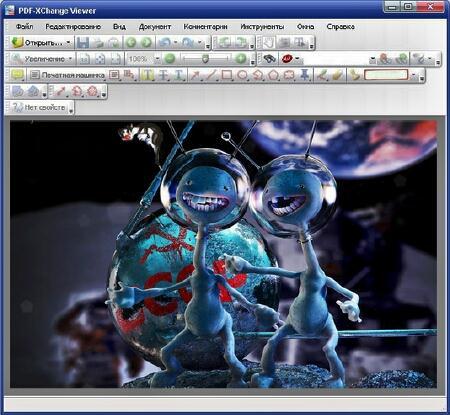The image size is (450, 415).
Task: Select the Strikeout text tool
Action: [x=163, y=75]
